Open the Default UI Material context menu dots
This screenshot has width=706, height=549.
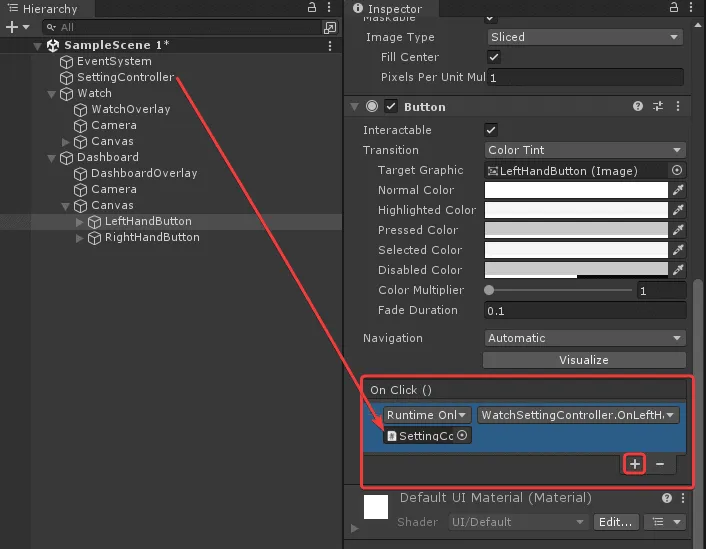click(x=683, y=498)
